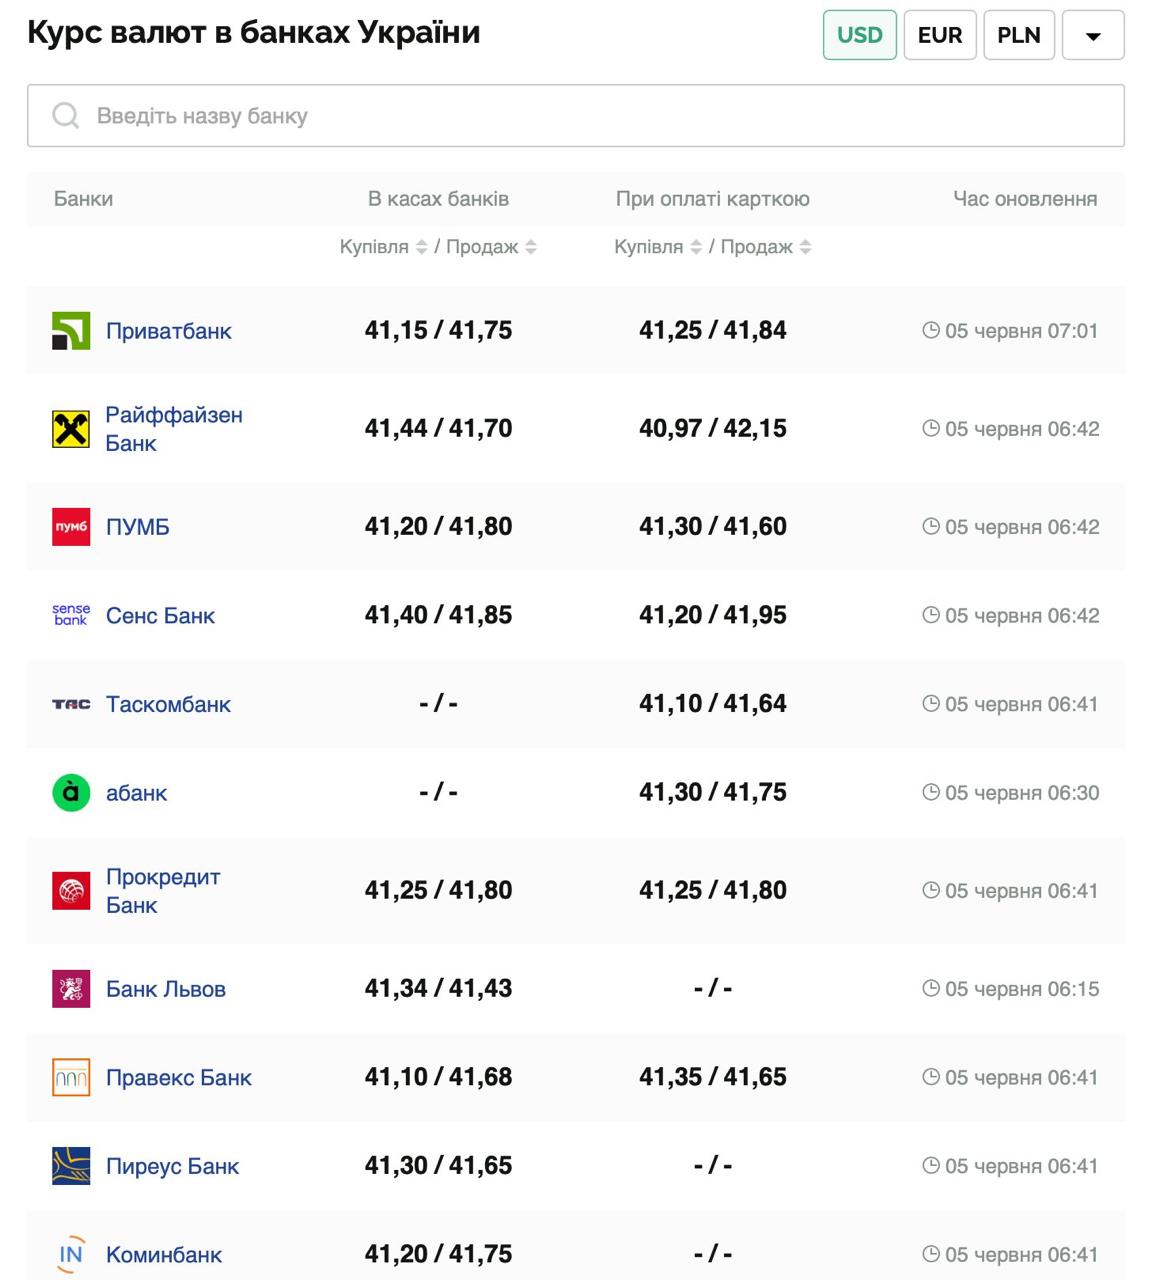Click the Sense Bank logo icon
Viewport: 1160px width, 1280px height.
tap(71, 615)
